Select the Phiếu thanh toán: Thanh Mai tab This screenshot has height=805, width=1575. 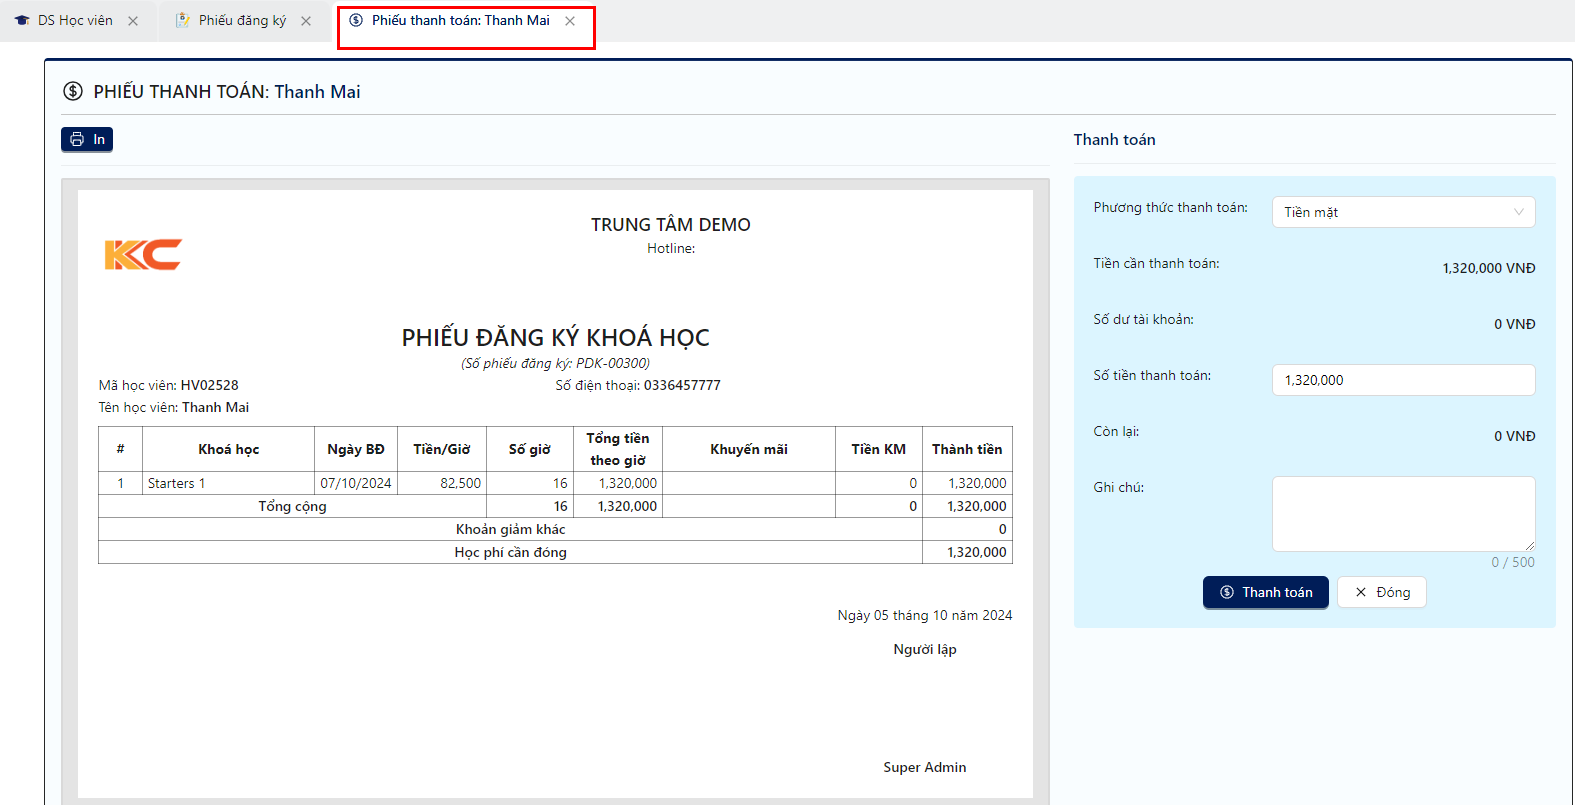point(461,20)
